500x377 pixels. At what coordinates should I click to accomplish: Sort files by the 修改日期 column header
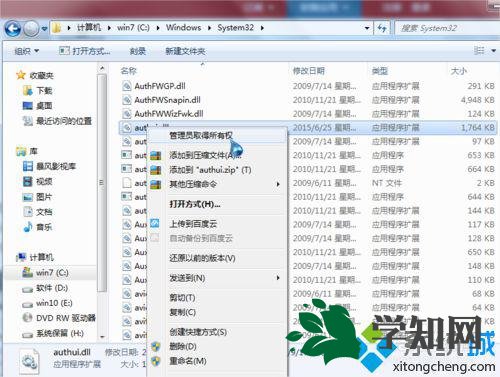pyautogui.click(x=308, y=71)
